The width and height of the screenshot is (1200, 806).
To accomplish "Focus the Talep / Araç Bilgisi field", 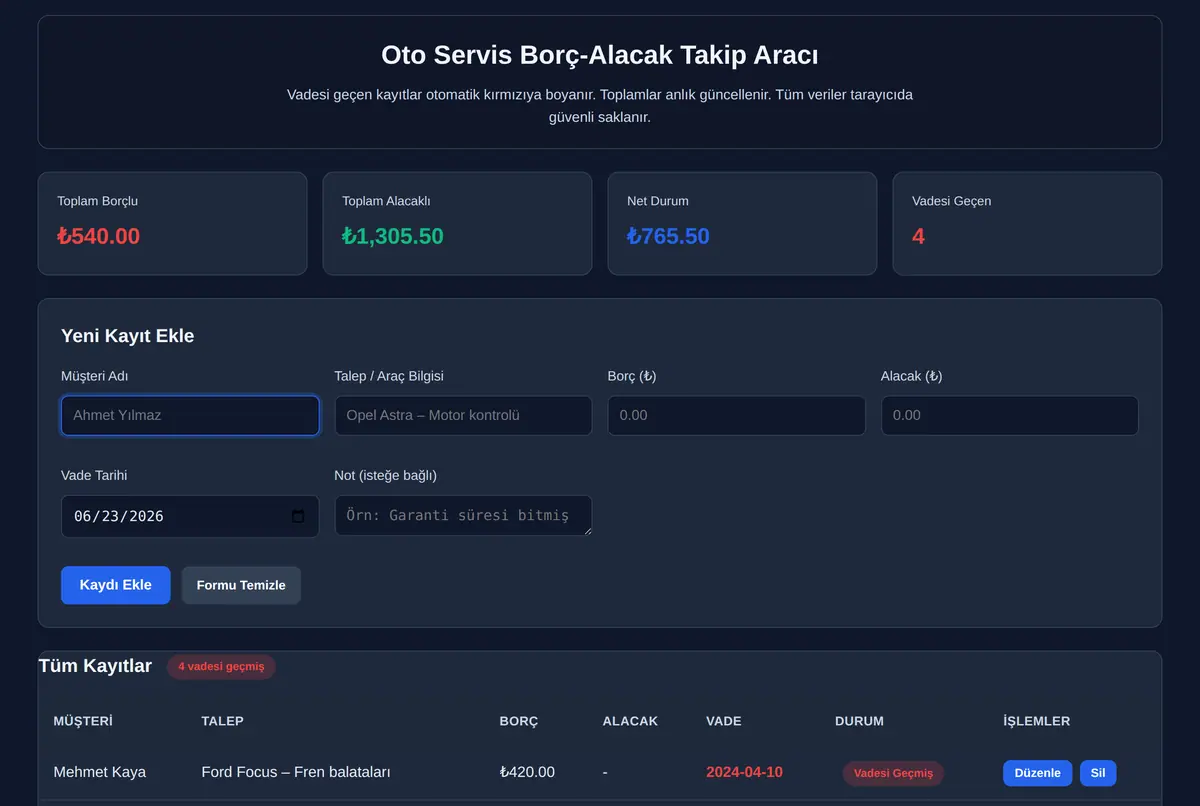I will click(463, 415).
